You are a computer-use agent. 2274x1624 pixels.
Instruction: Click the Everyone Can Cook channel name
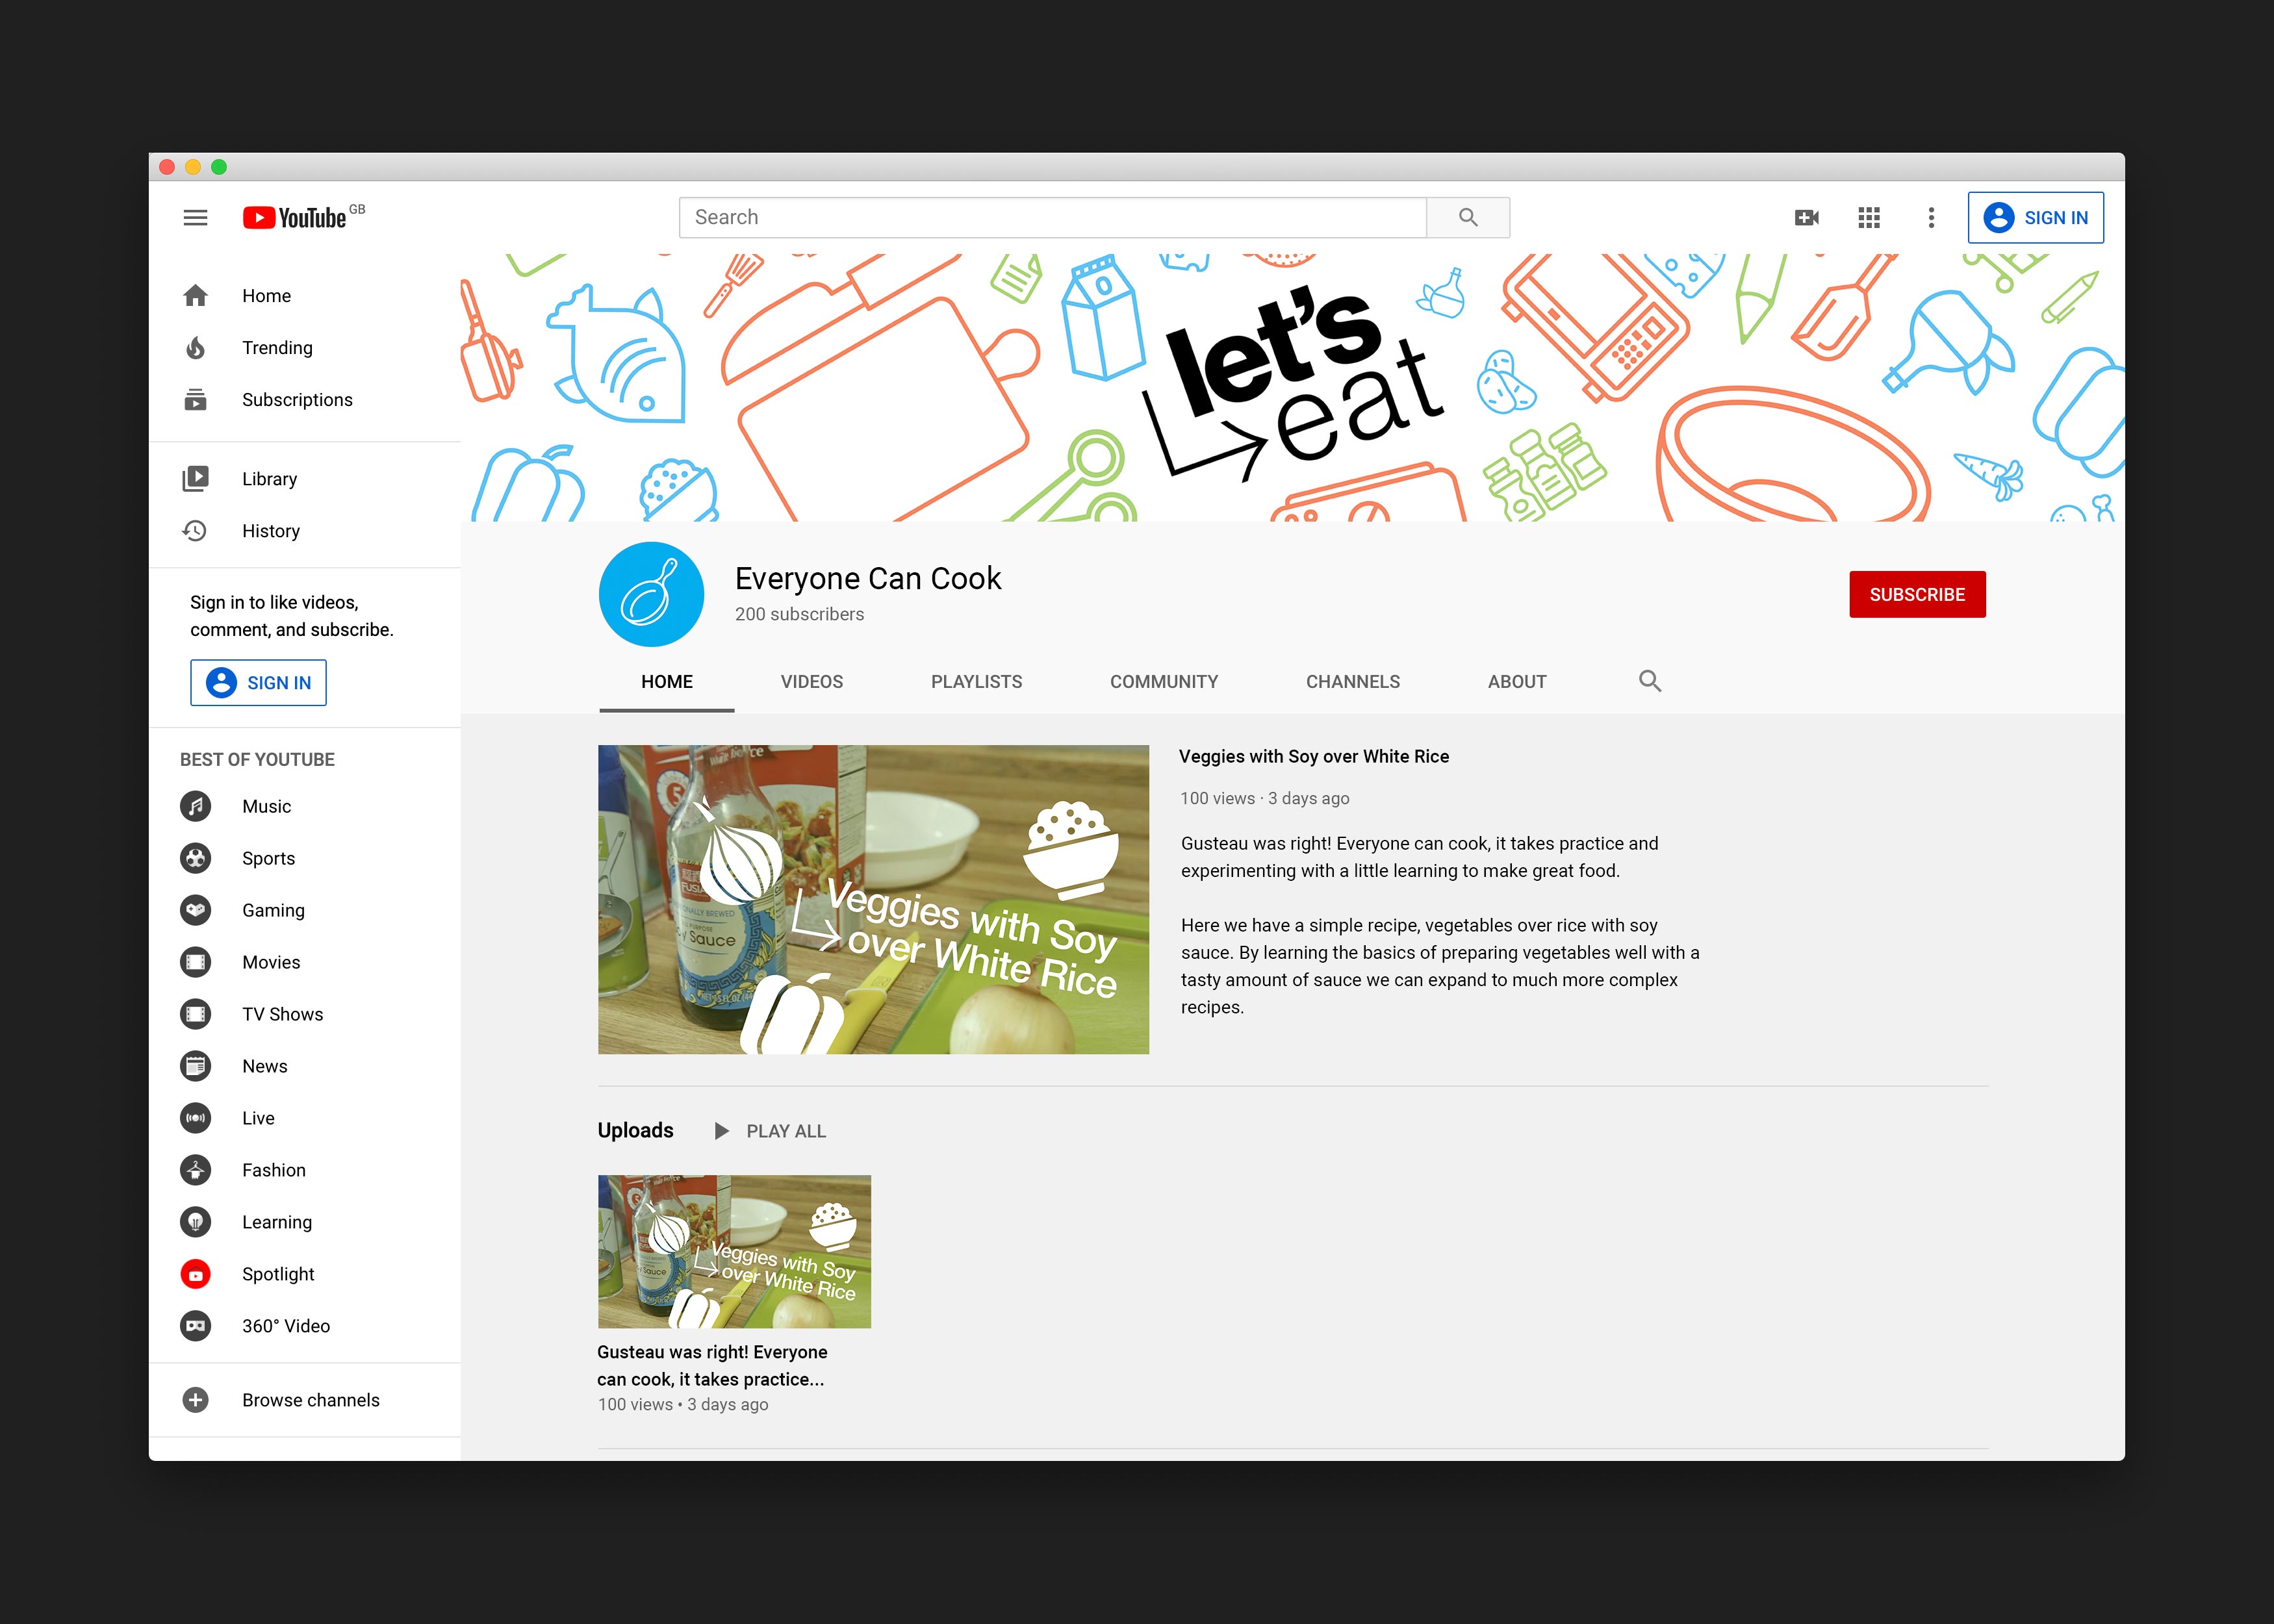(x=867, y=578)
